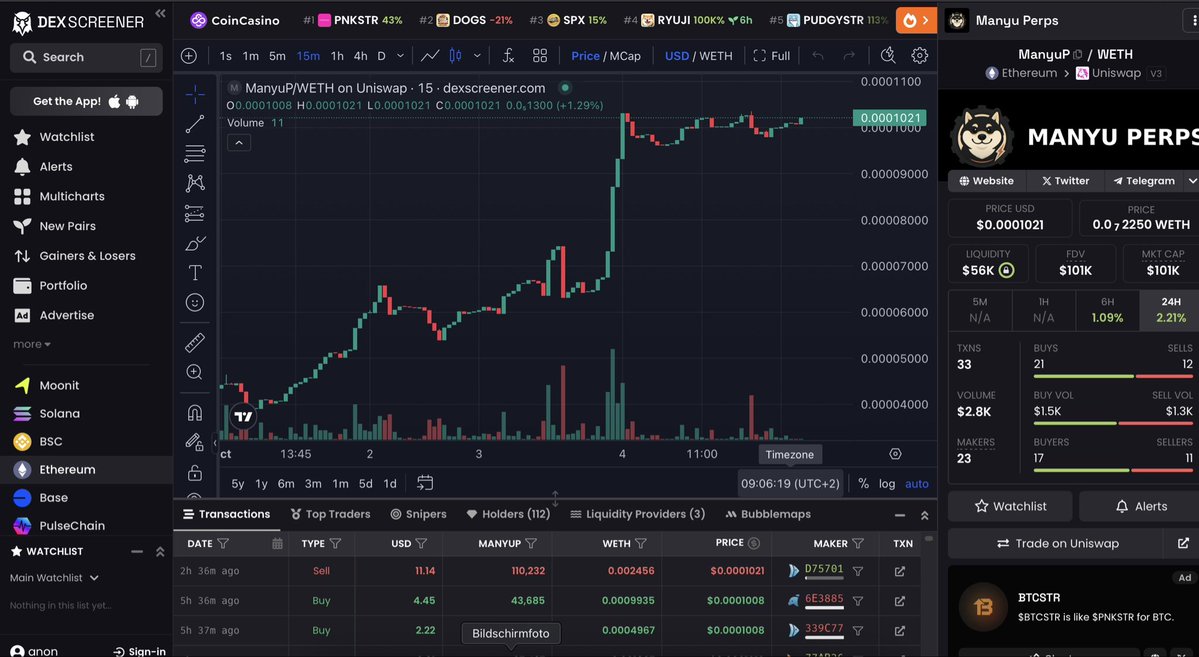This screenshot has height=657, width=1199.
Task: Toggle stay in drawing mode pencil
Action: (195, 442)
